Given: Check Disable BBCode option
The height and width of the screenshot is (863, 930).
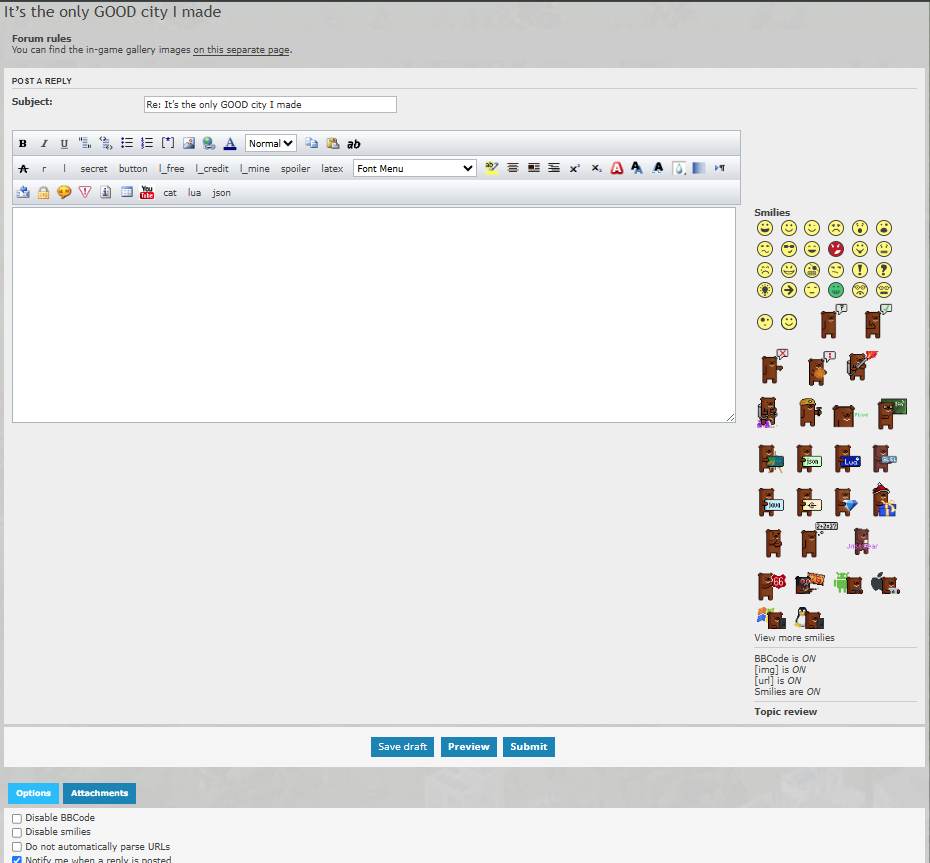Looking at the screenshot, I should point(17,819).
